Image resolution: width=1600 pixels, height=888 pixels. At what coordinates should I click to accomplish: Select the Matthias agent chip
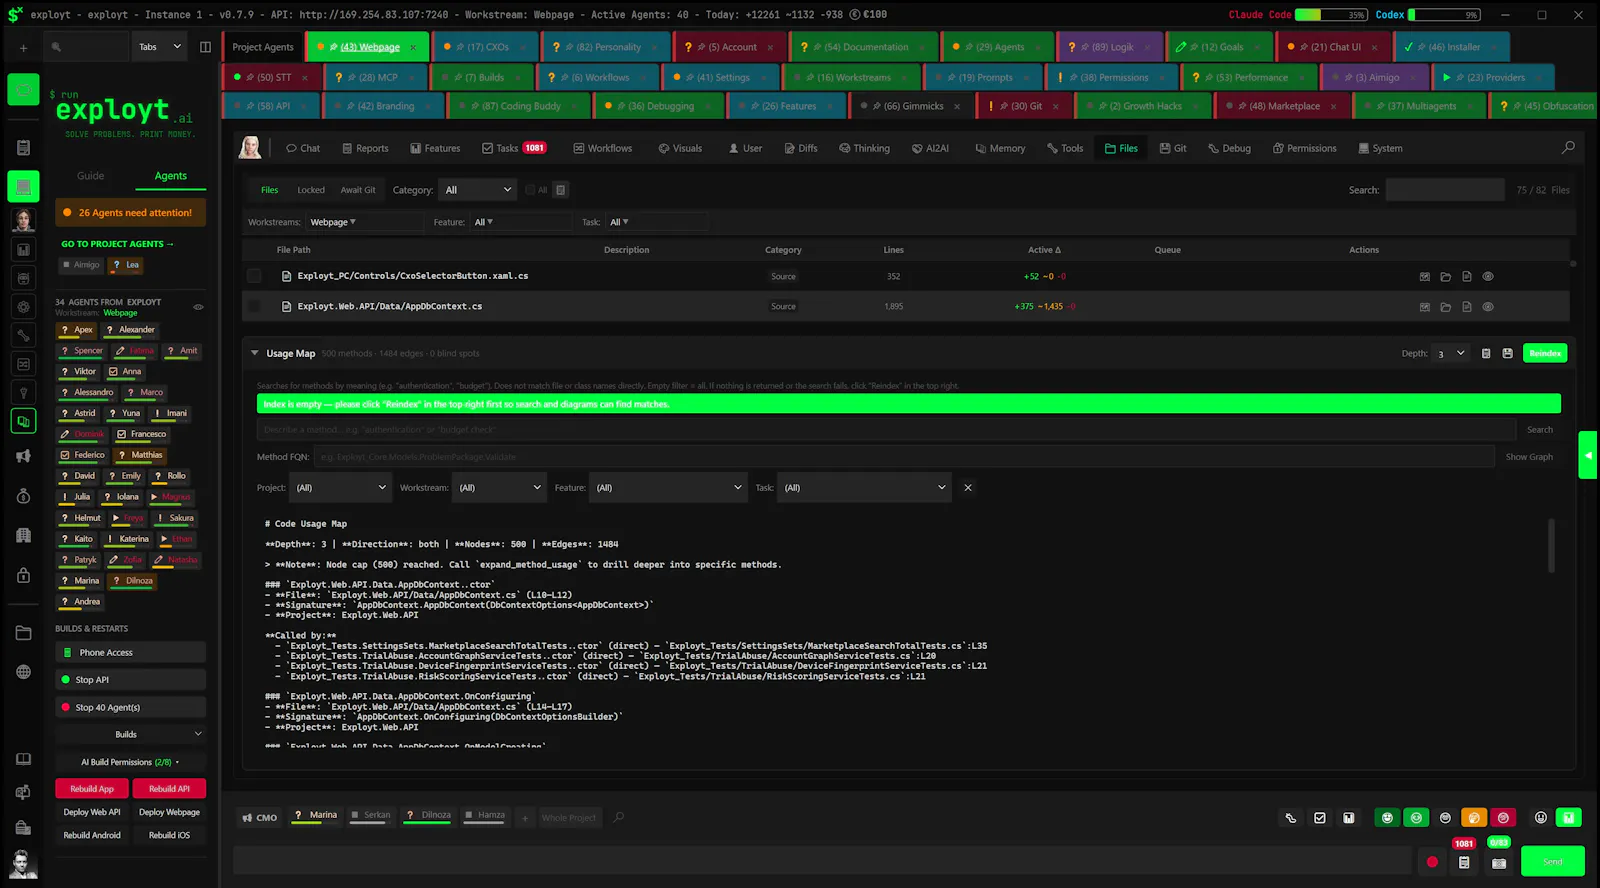coord(140,455)
